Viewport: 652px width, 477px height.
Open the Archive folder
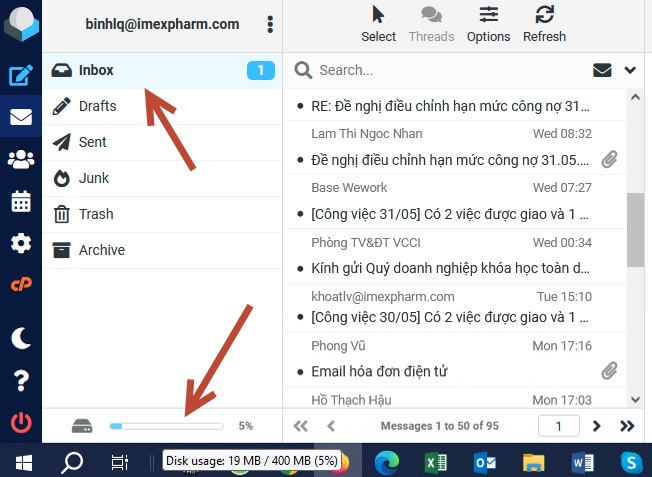coord(162,250)
